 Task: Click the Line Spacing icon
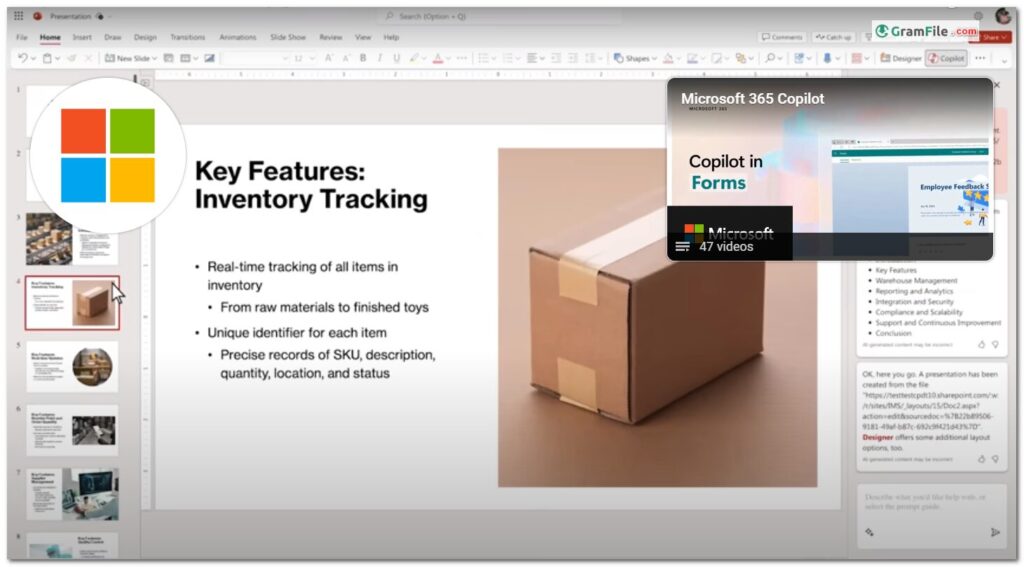tap(590, 58)
